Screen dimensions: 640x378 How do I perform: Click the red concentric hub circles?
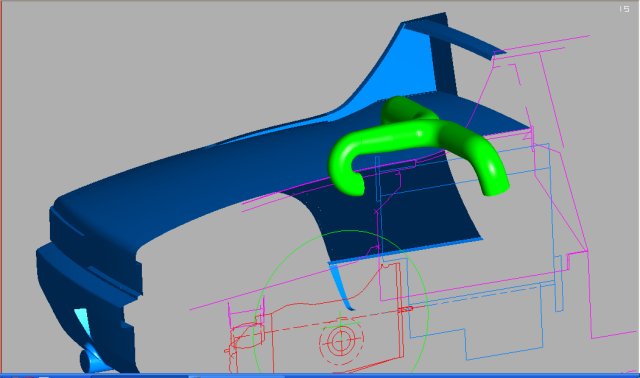click(x=340, y=340)
